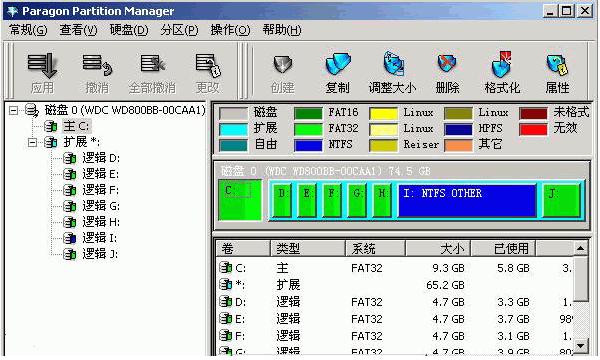The width and height of the screenshot is (600, 360).
Task: Select 逻辑 J: label in the partition tree
Action: 100,254
